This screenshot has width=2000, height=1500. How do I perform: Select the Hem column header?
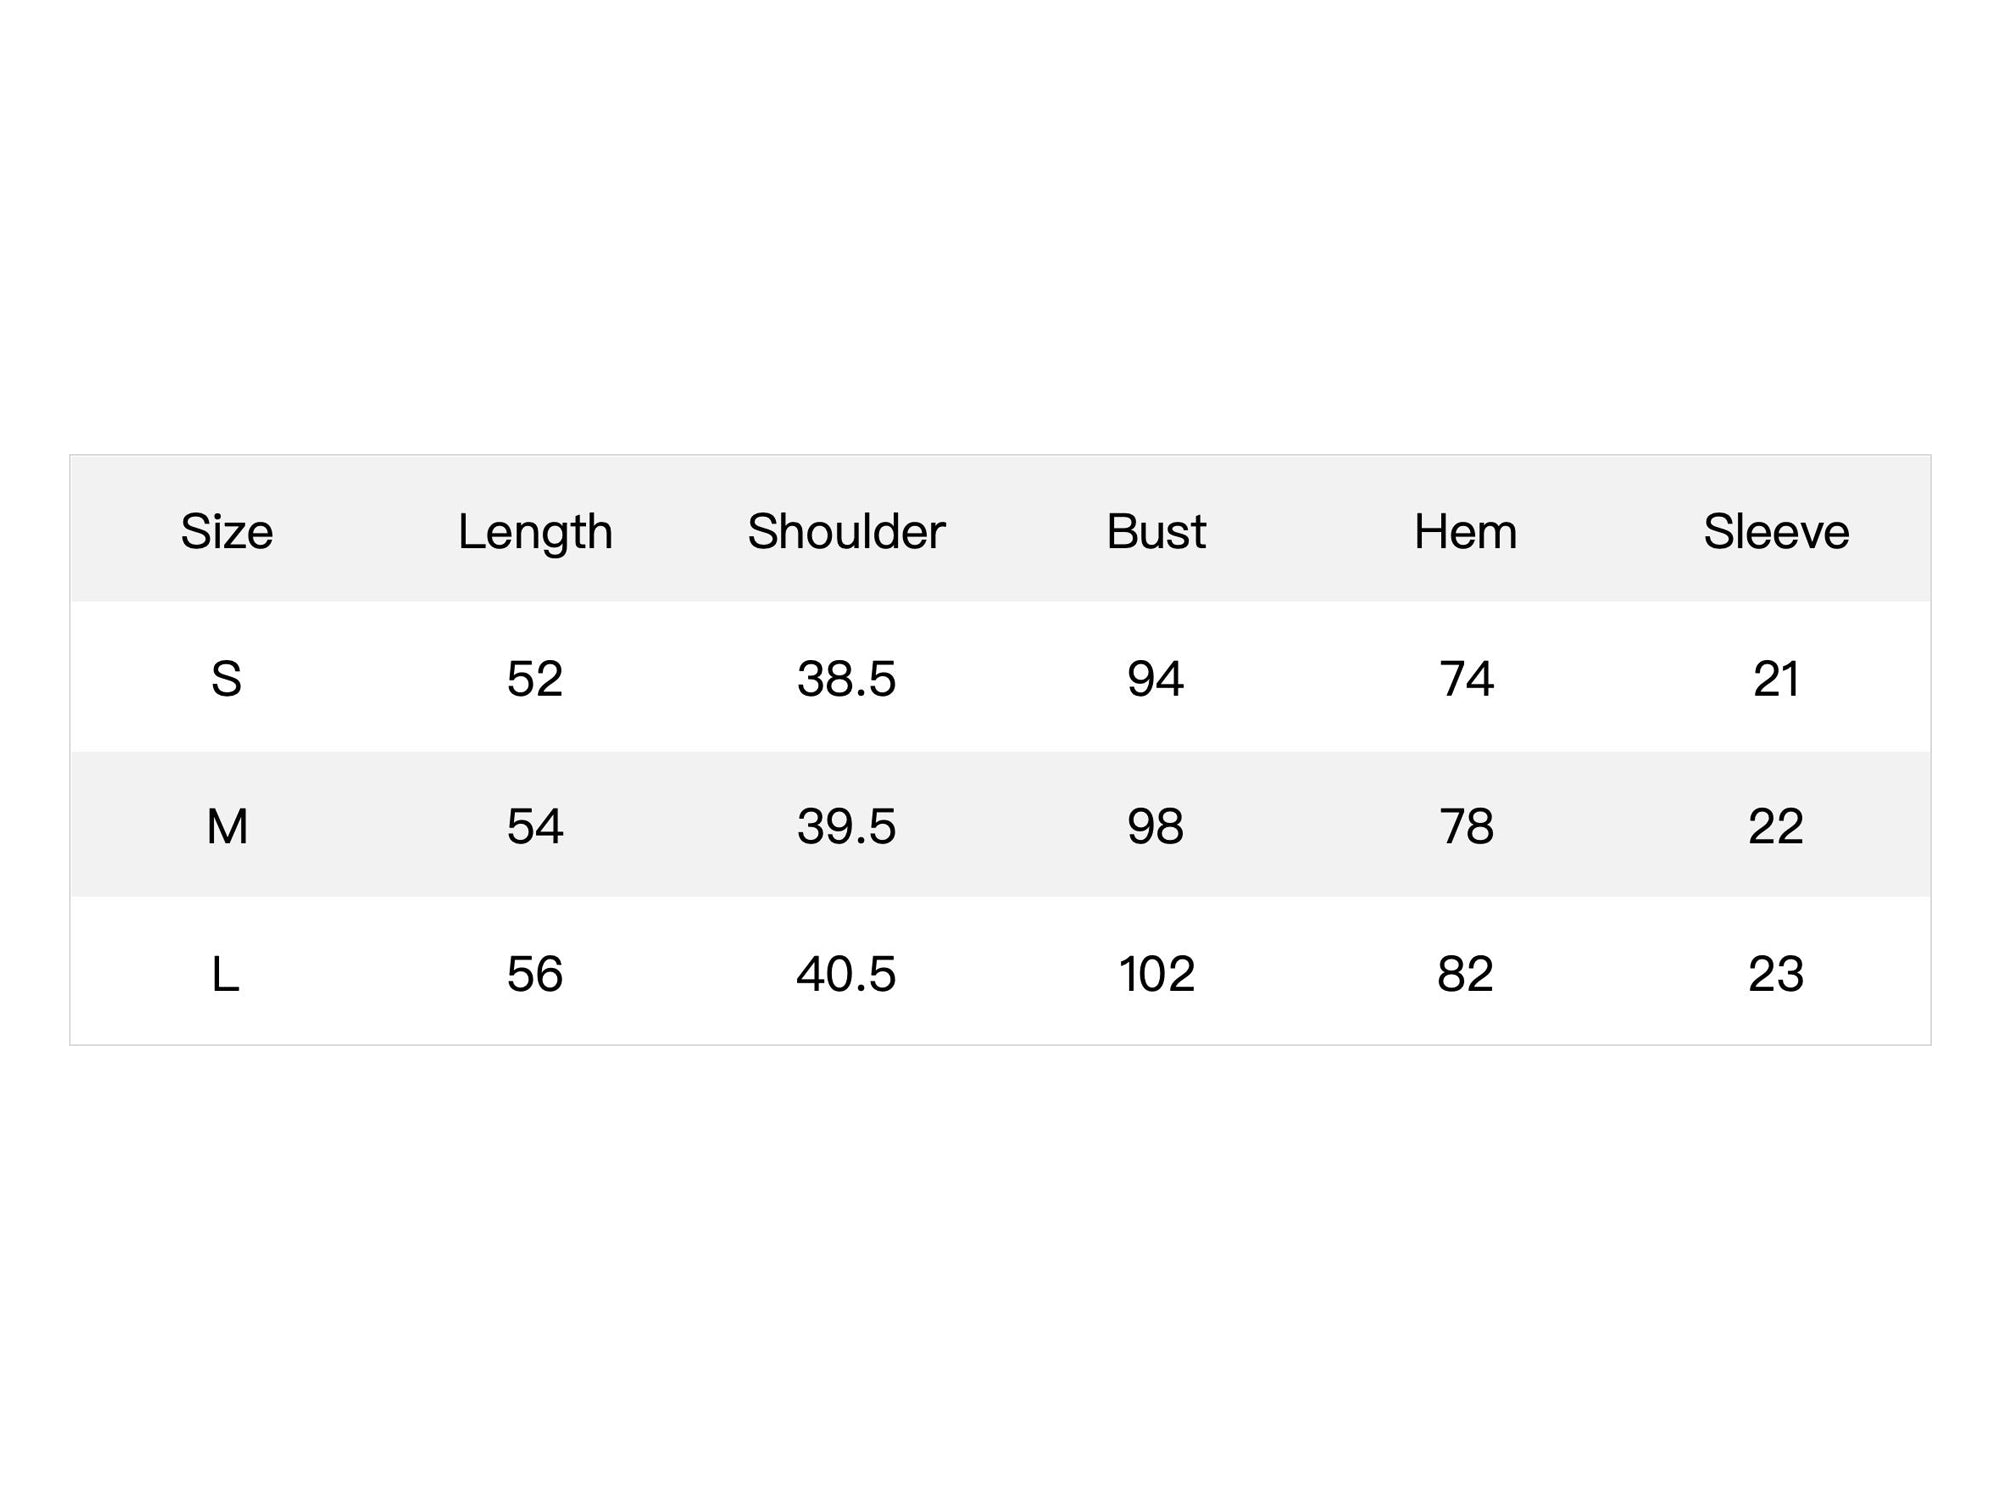pyautogui.click(x=1465, y=531)
